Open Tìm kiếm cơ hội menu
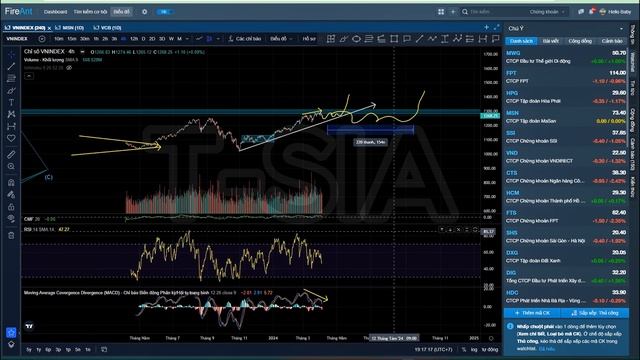Screen dimensions: 640x360 [x=90, y=12]
